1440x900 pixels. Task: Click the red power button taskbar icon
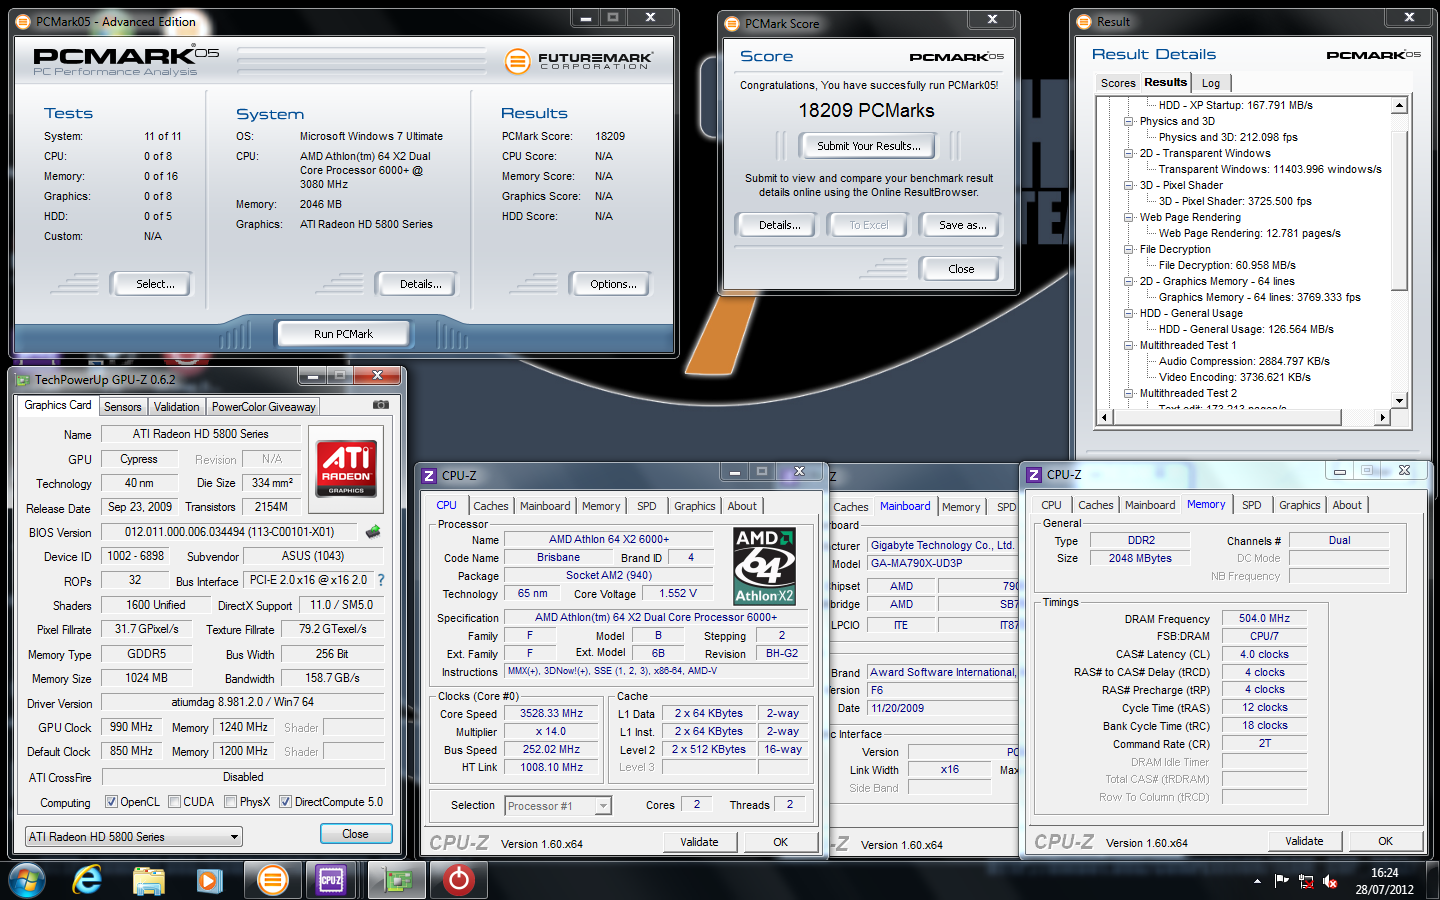[459, 881]
